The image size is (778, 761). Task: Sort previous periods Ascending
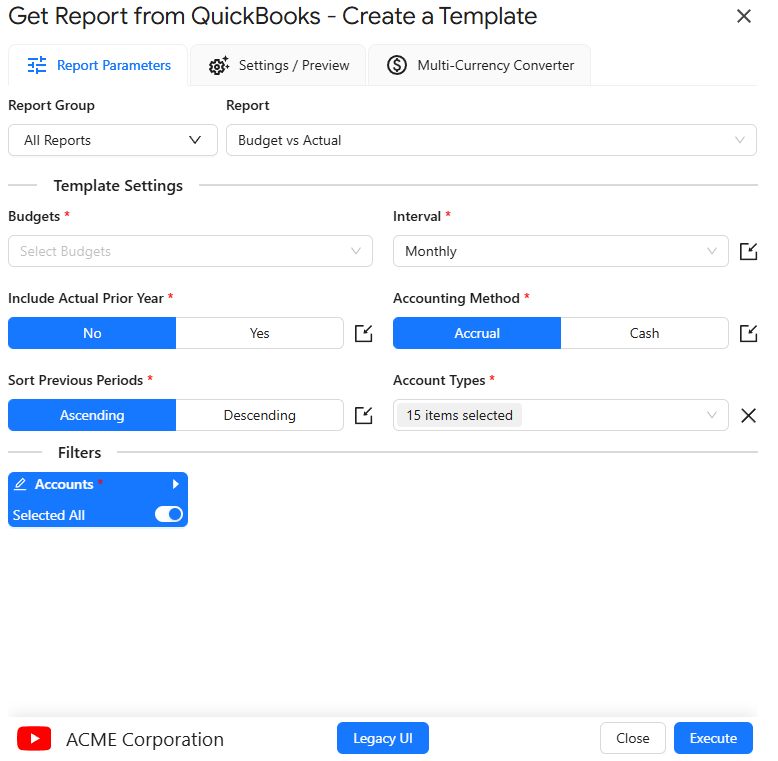coord(92,415)
